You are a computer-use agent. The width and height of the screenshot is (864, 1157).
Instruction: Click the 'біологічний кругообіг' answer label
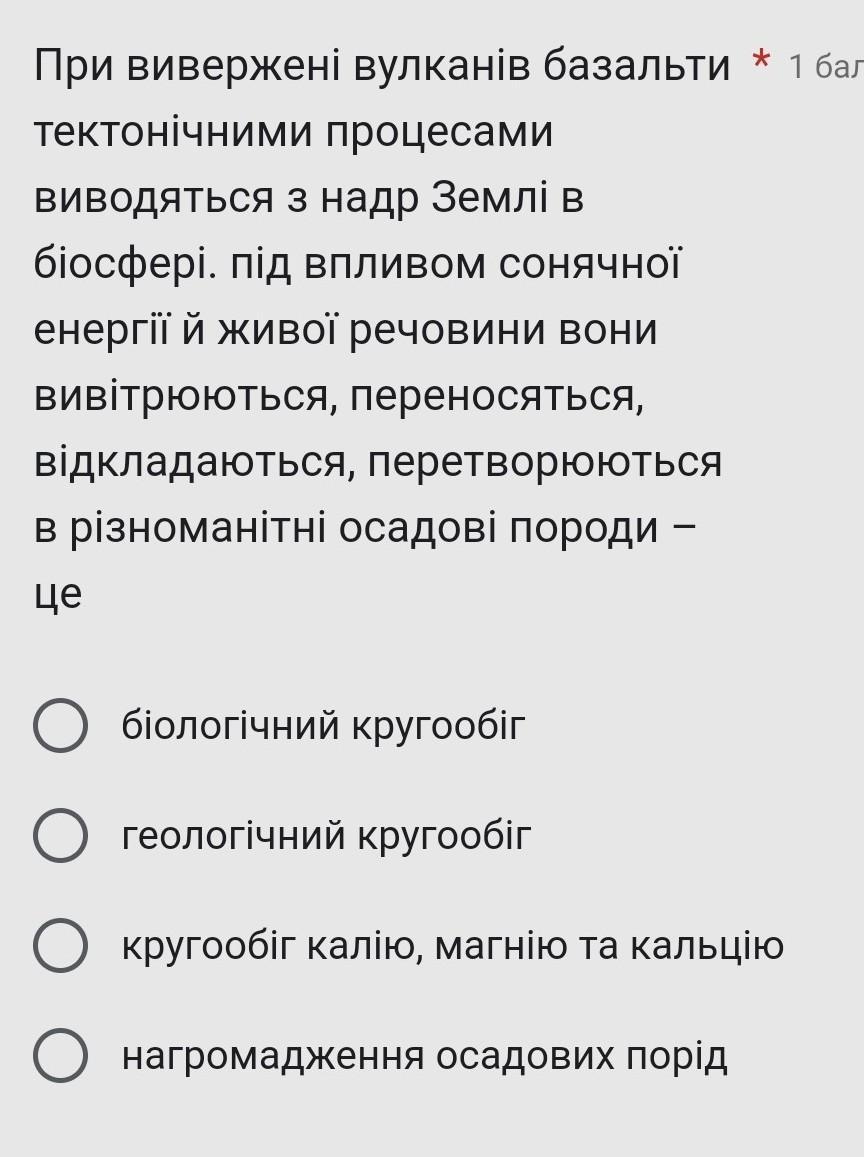323,725
